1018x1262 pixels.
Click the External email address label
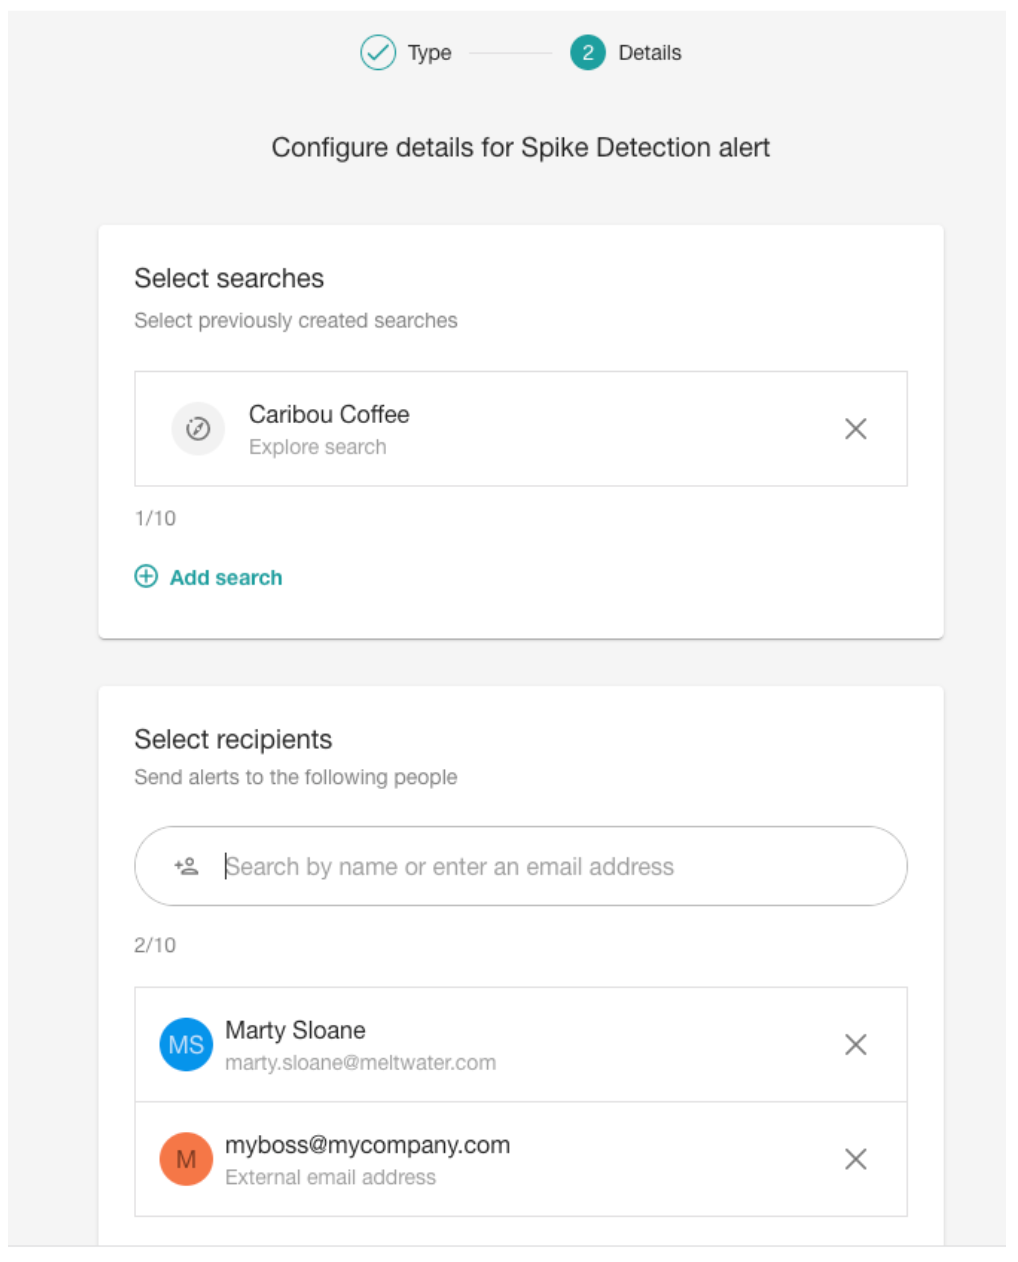click(330, 1177)
